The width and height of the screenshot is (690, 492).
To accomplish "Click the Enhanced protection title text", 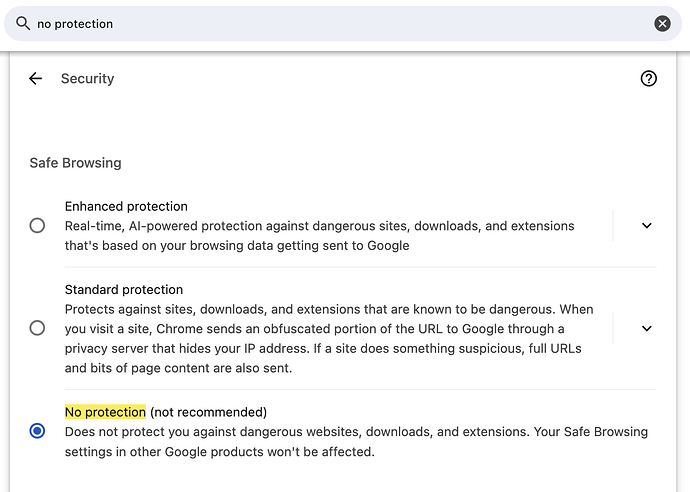I will tap(126, 206).
